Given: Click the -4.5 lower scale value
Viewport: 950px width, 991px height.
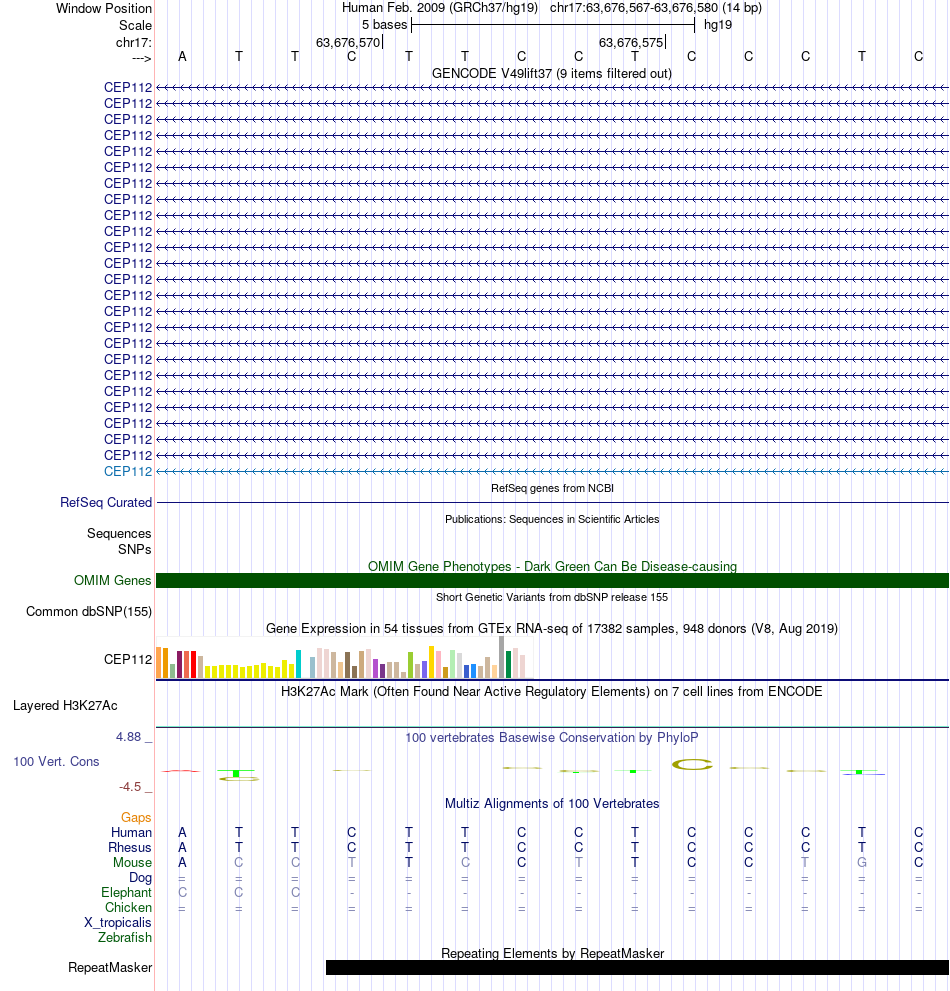Looking at the screenshot, I should point(130,787).
